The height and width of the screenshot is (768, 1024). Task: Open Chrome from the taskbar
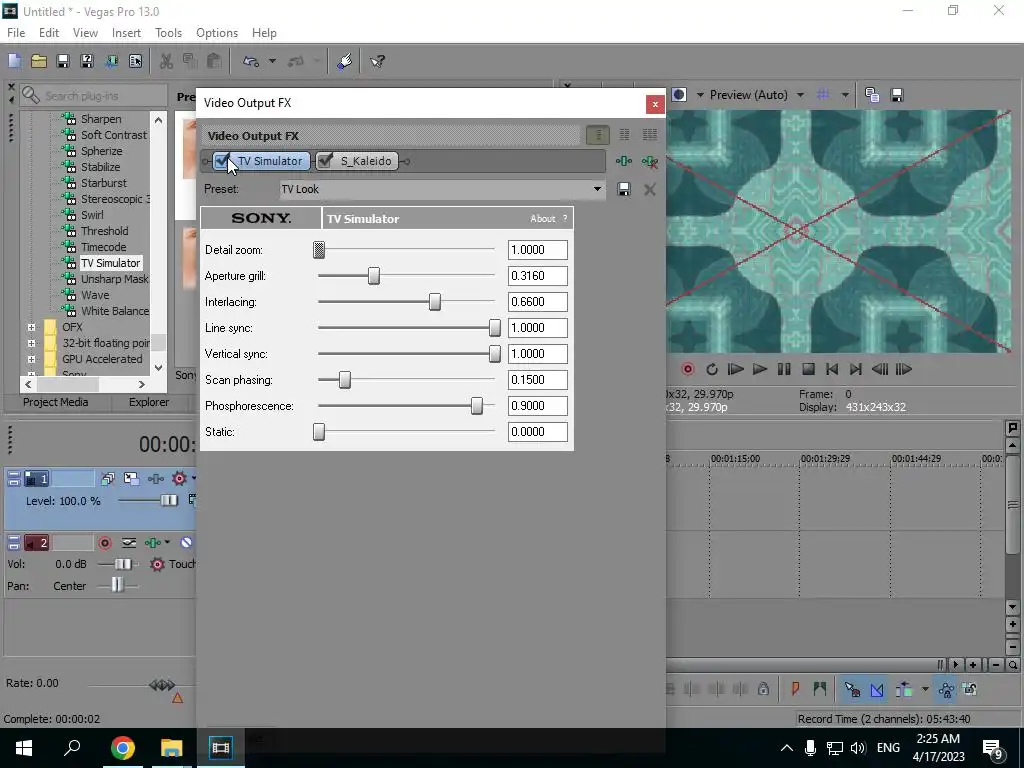(122, 748)
